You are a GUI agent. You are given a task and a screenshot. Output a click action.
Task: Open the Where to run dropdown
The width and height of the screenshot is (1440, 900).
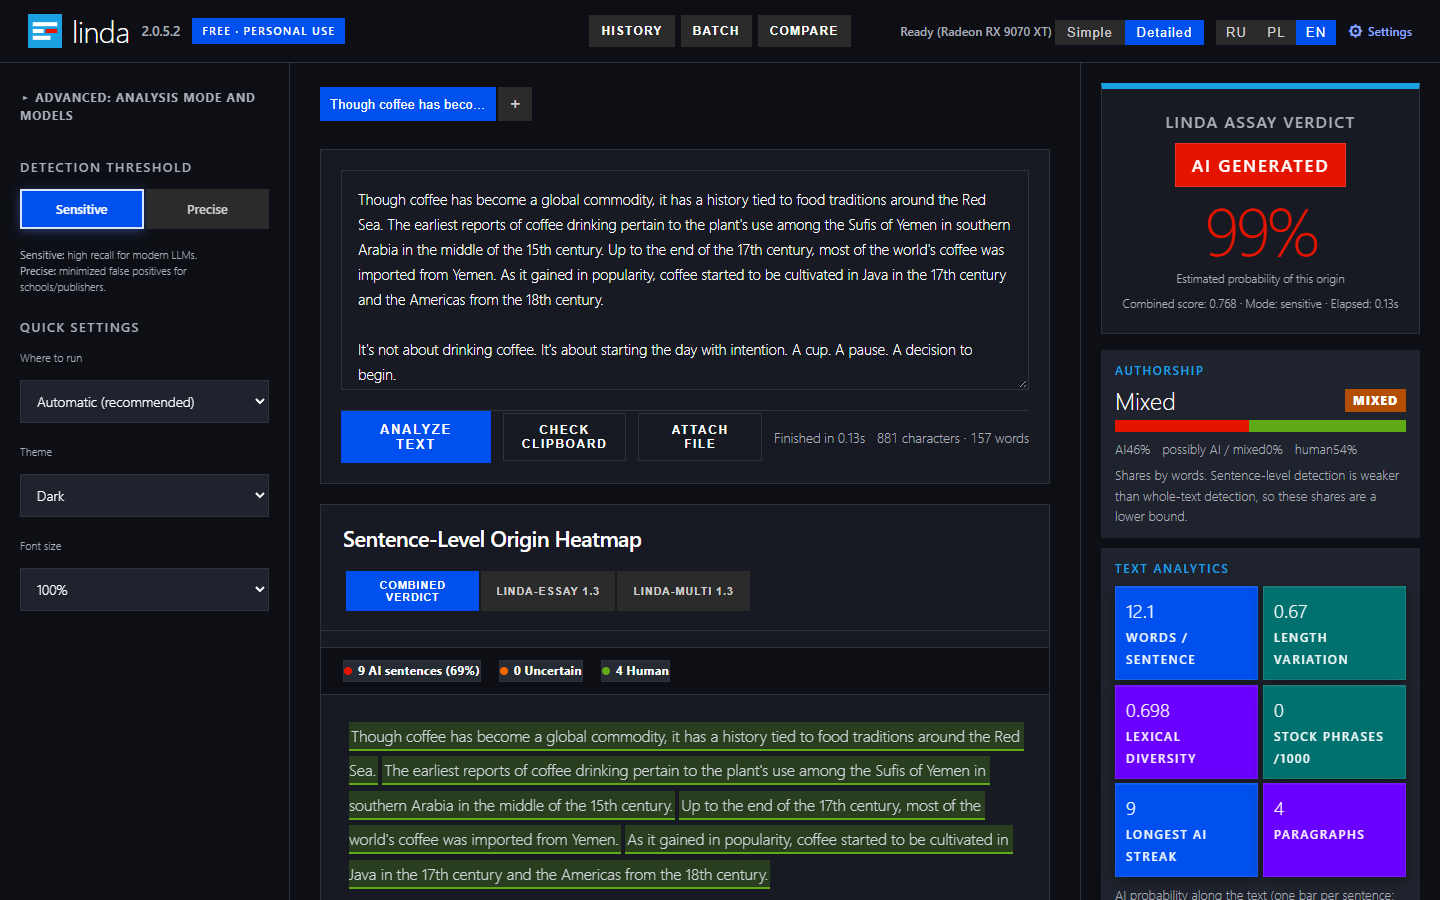144,402
